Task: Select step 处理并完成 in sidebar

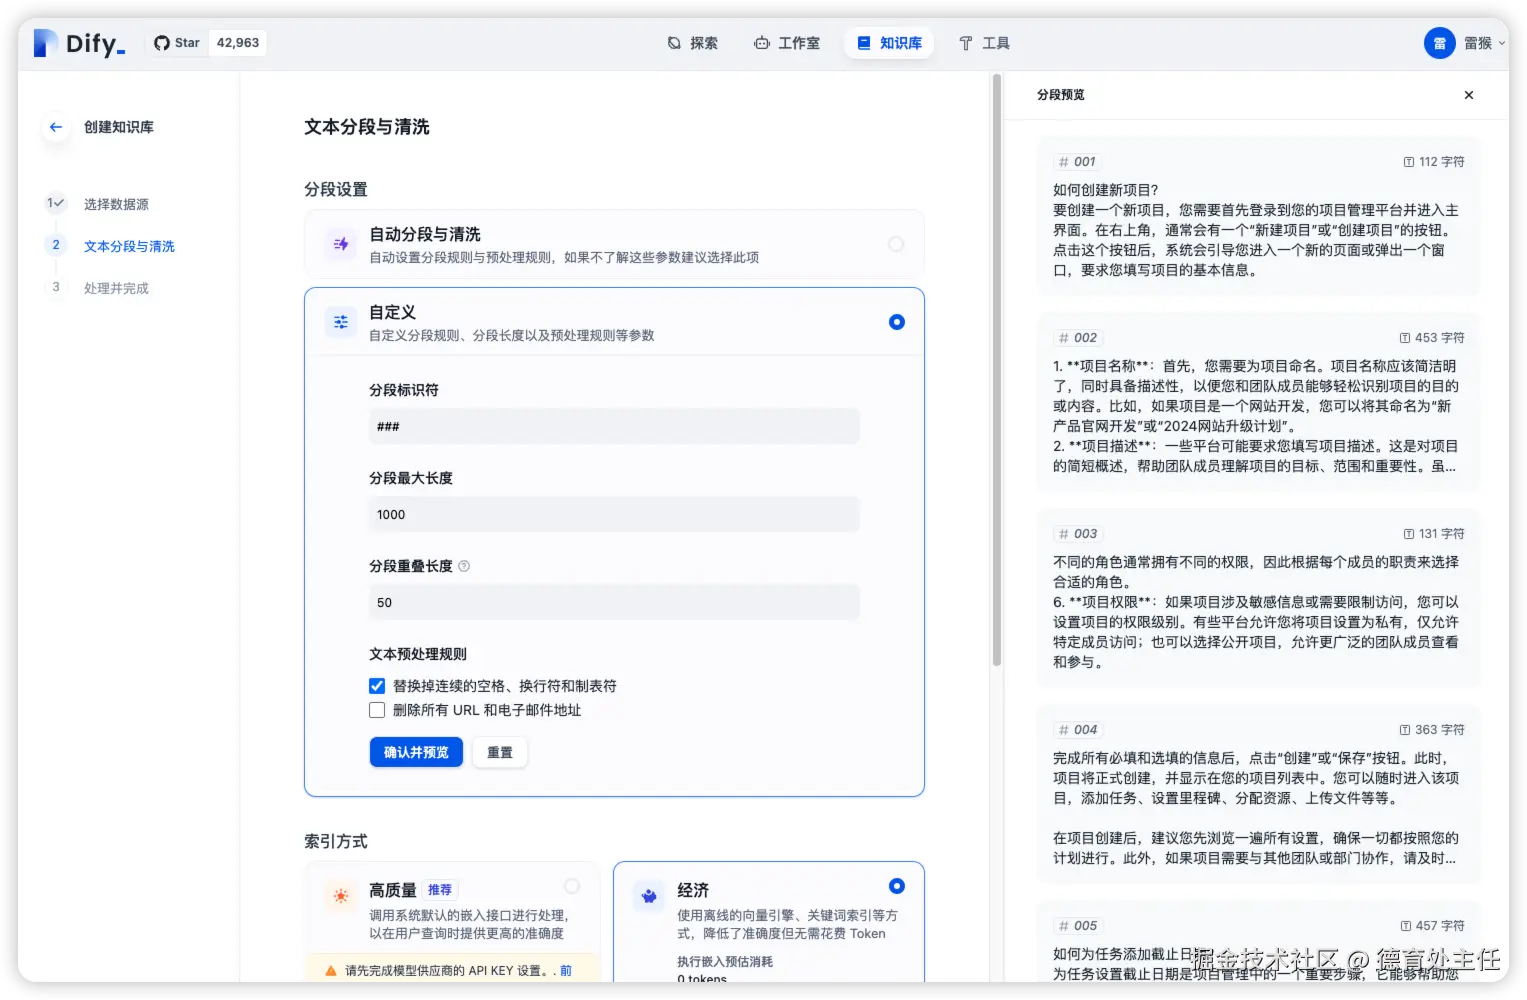Action: coord(116,288)
